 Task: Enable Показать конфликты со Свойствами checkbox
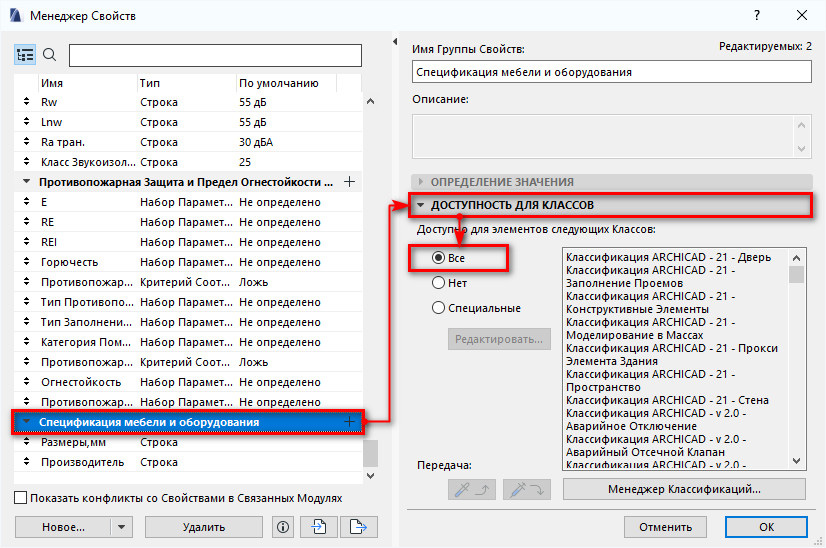pyautogui.click(x=21, y=498)
